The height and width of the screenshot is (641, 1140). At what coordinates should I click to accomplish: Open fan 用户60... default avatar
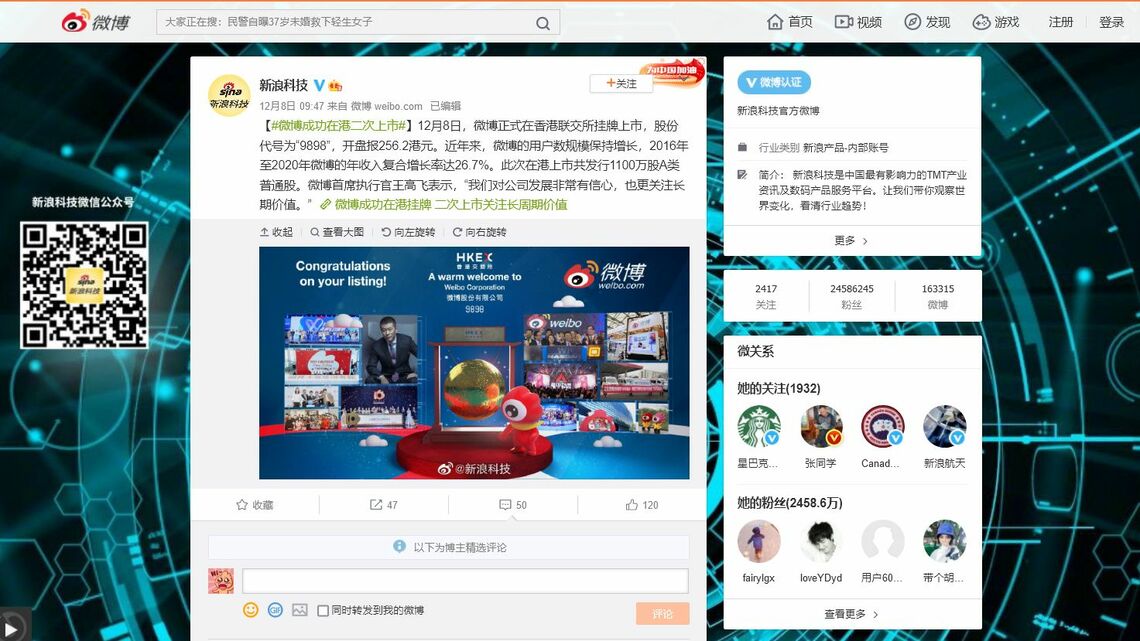tap(883, 541)
